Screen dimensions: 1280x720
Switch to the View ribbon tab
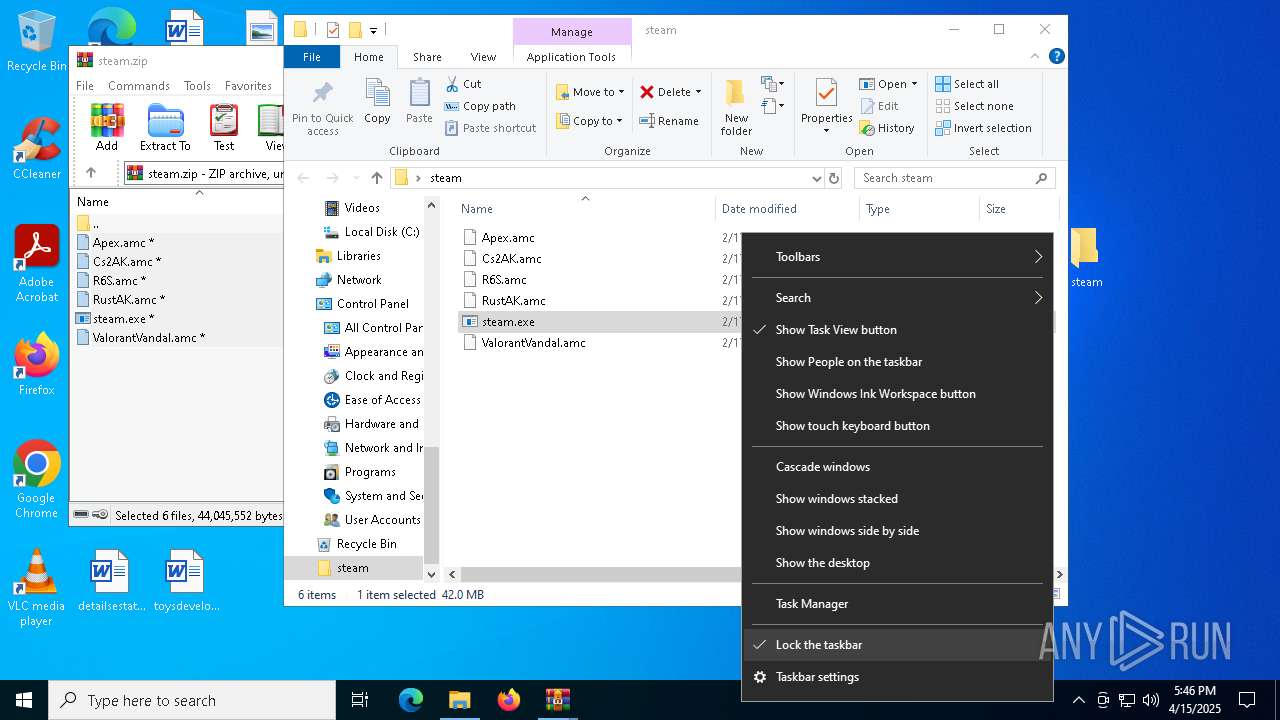coord(483,57)
